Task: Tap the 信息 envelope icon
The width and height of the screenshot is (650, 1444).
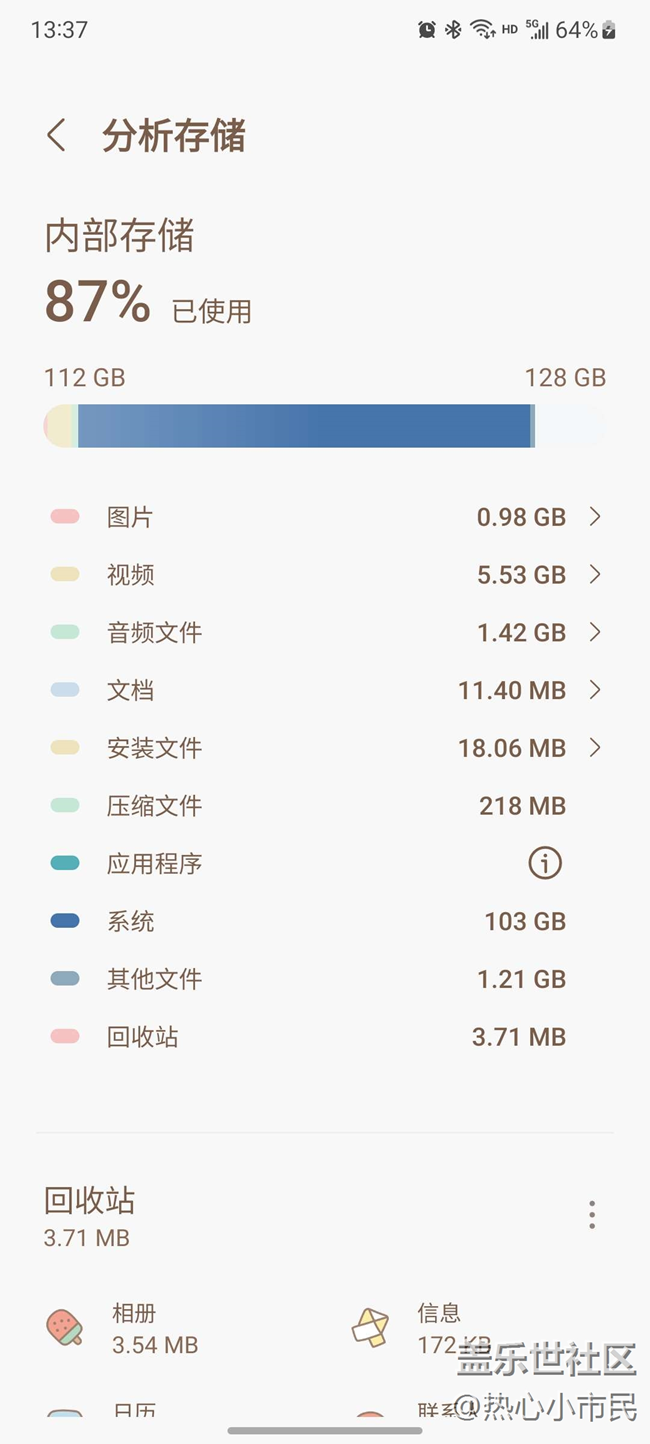Action: tap(370, 1327)
